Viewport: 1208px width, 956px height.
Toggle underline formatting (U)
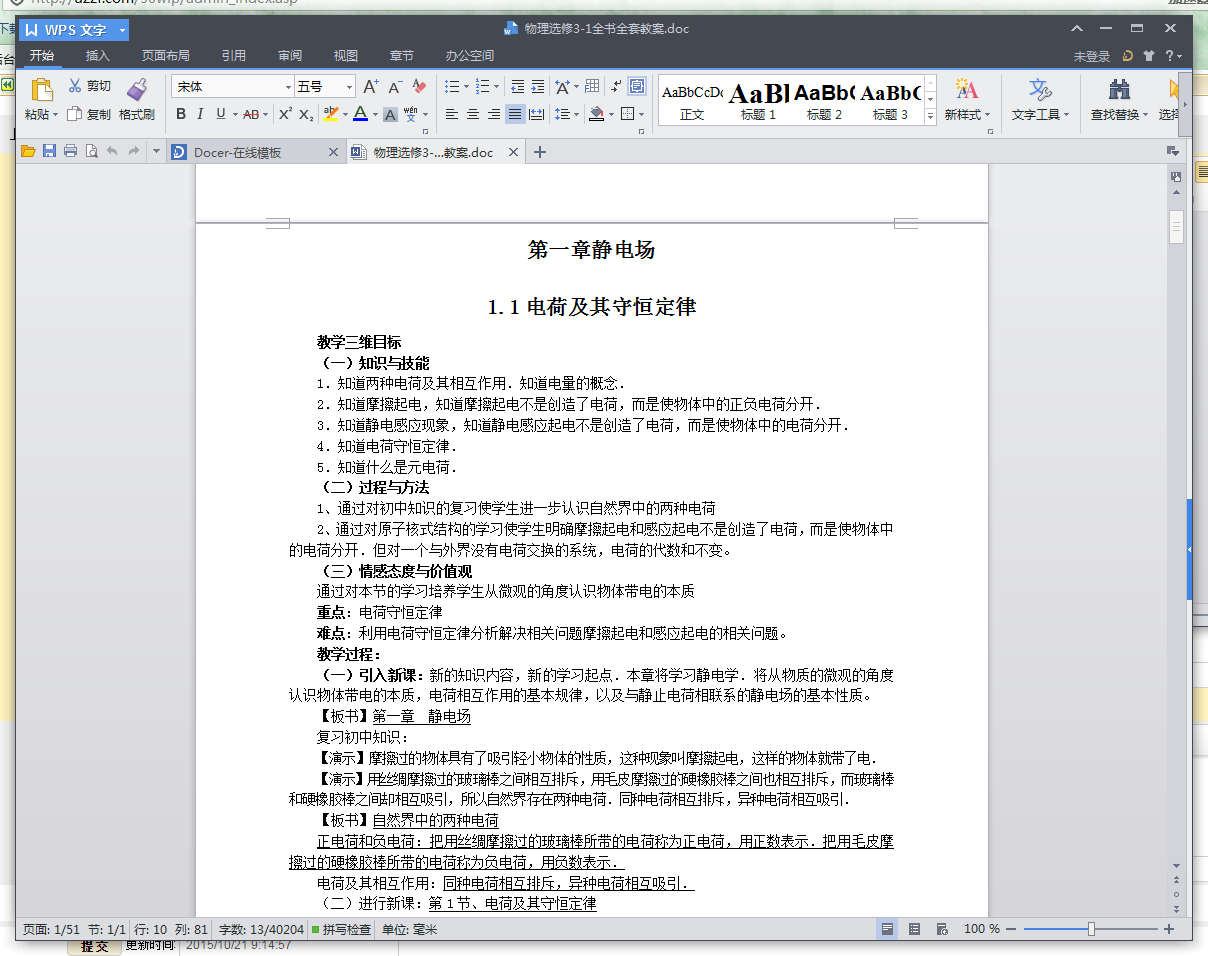221,114
